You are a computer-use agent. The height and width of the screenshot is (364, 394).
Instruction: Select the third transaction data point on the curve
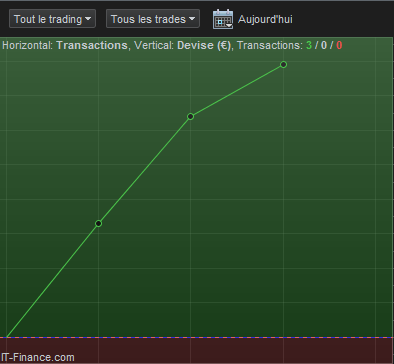283,64
